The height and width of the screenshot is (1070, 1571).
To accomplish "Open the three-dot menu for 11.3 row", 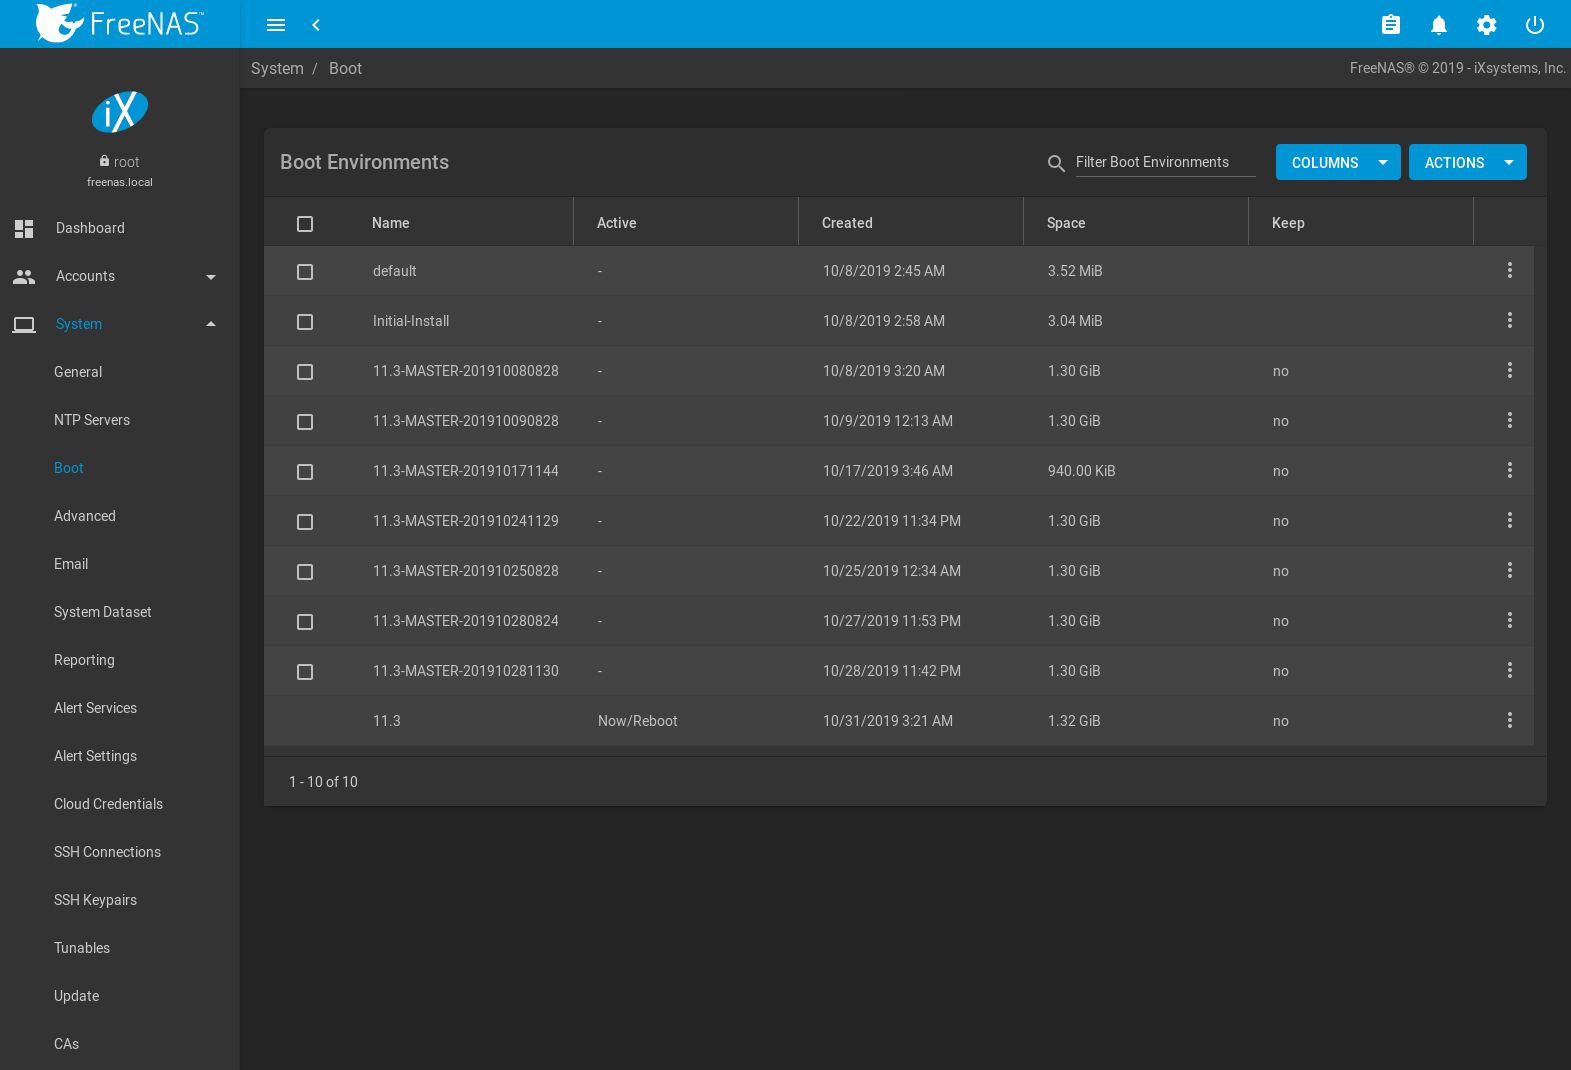I will click(1509, 721).
